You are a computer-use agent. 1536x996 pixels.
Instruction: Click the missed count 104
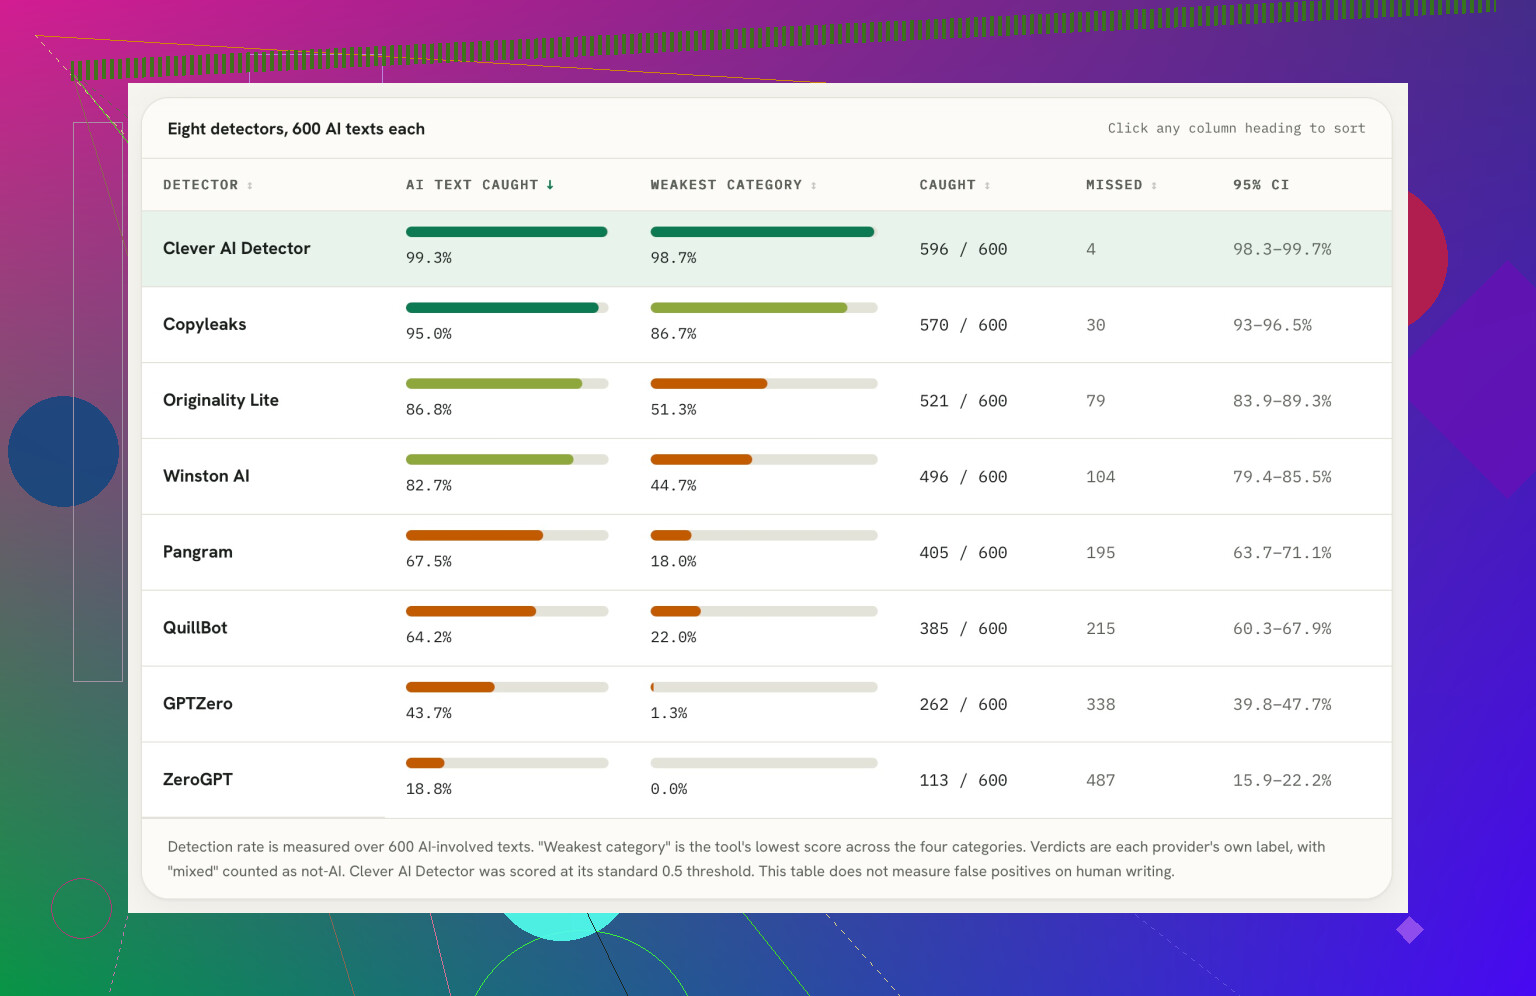click(1101, 477)
